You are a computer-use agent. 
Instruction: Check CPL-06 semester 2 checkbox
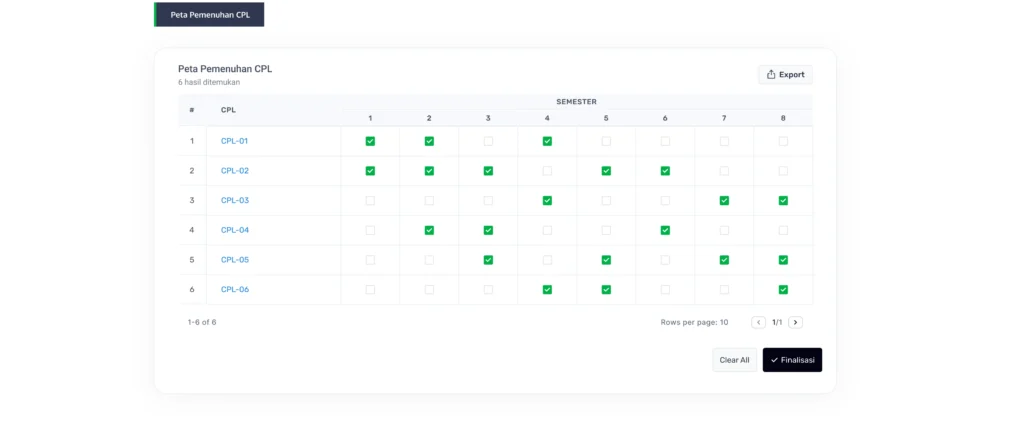click(x=429, y=289)
